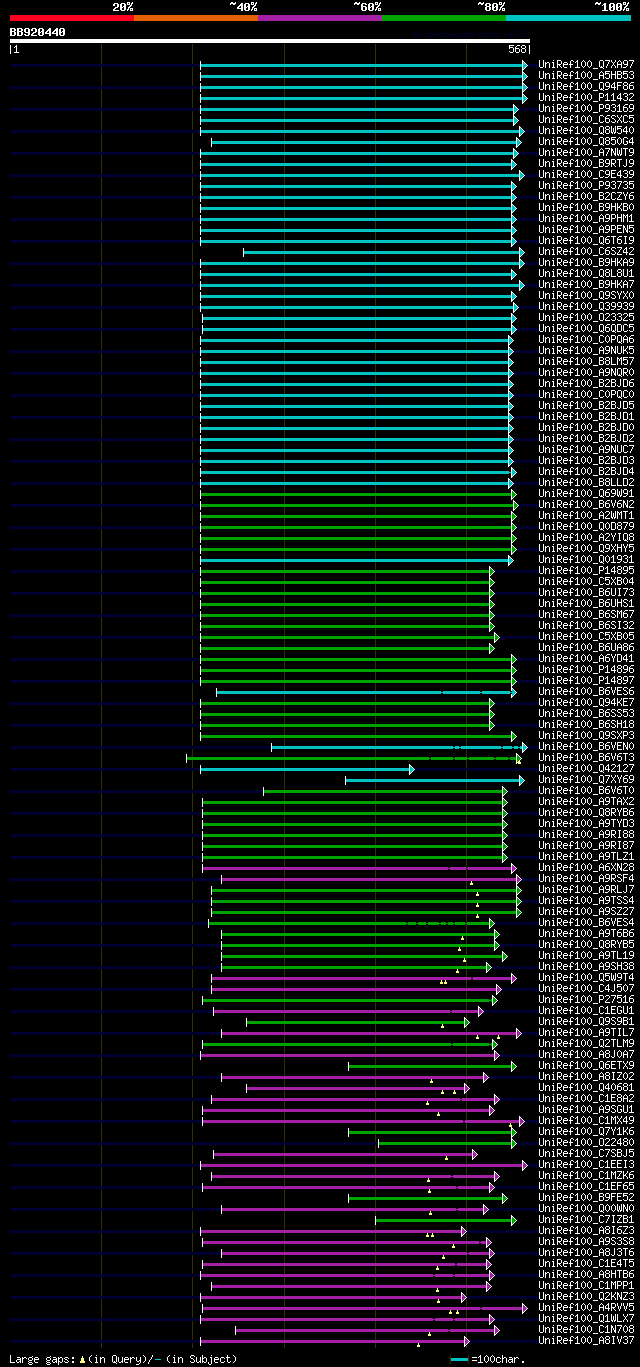Open hit UniRef100_Q94F86
This screenshot has height=1367, width=640.
(586, 86)
